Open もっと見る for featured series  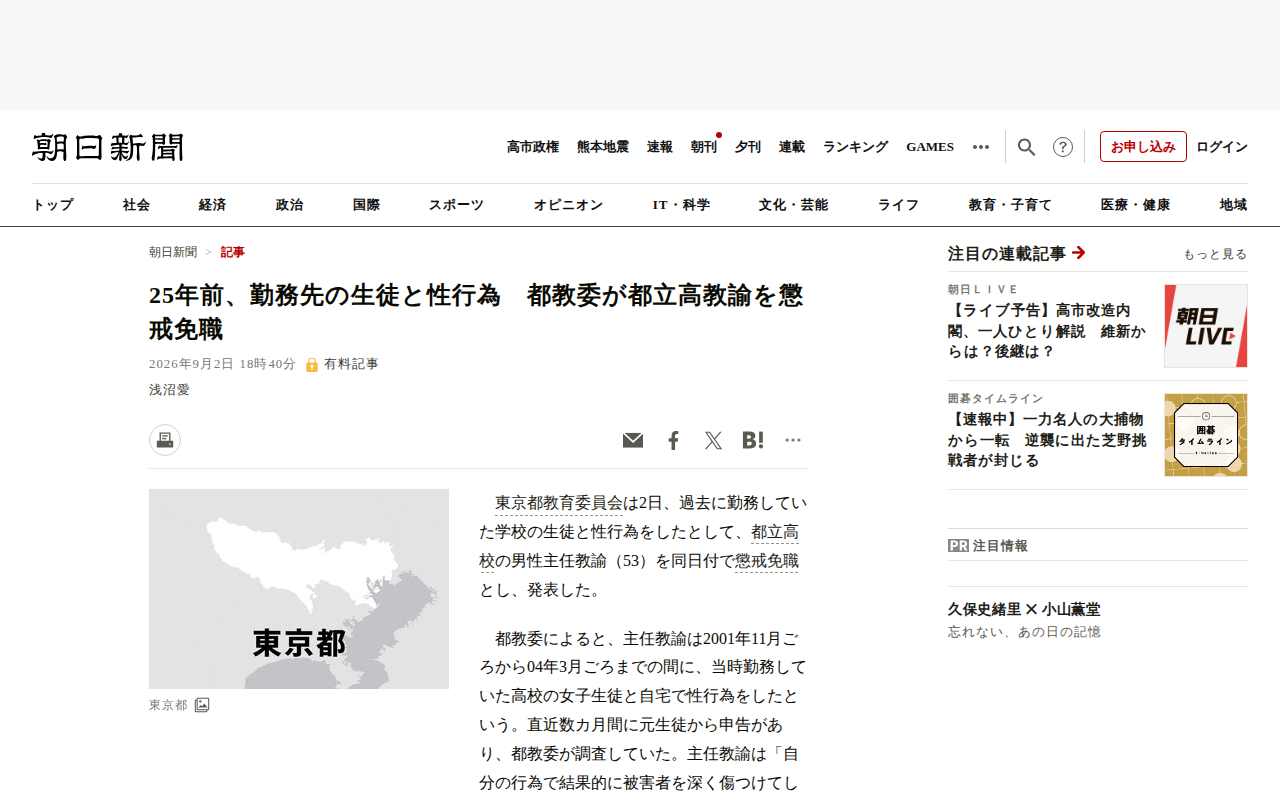(x=1215, y=254)
